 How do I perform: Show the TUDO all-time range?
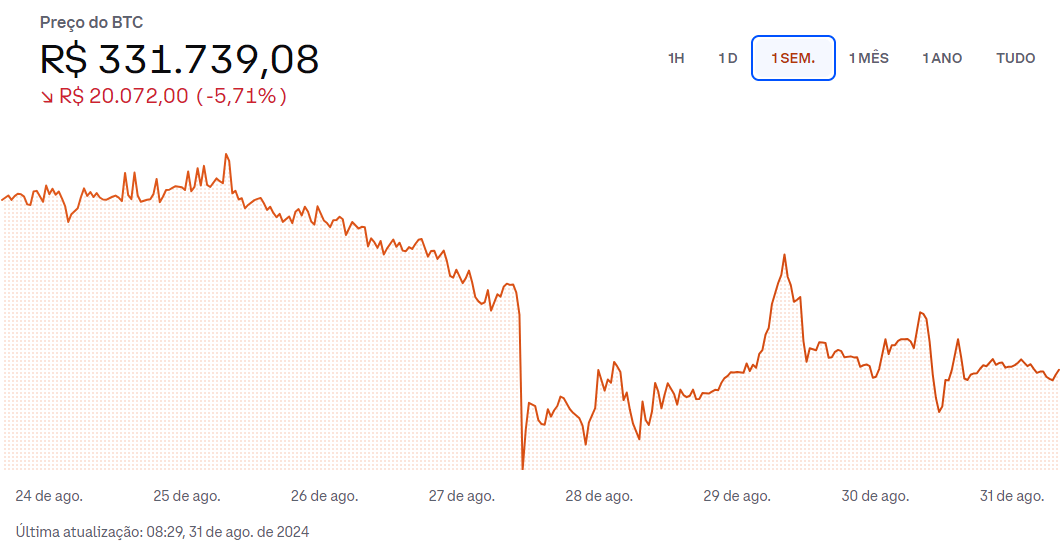[1016, 58]
